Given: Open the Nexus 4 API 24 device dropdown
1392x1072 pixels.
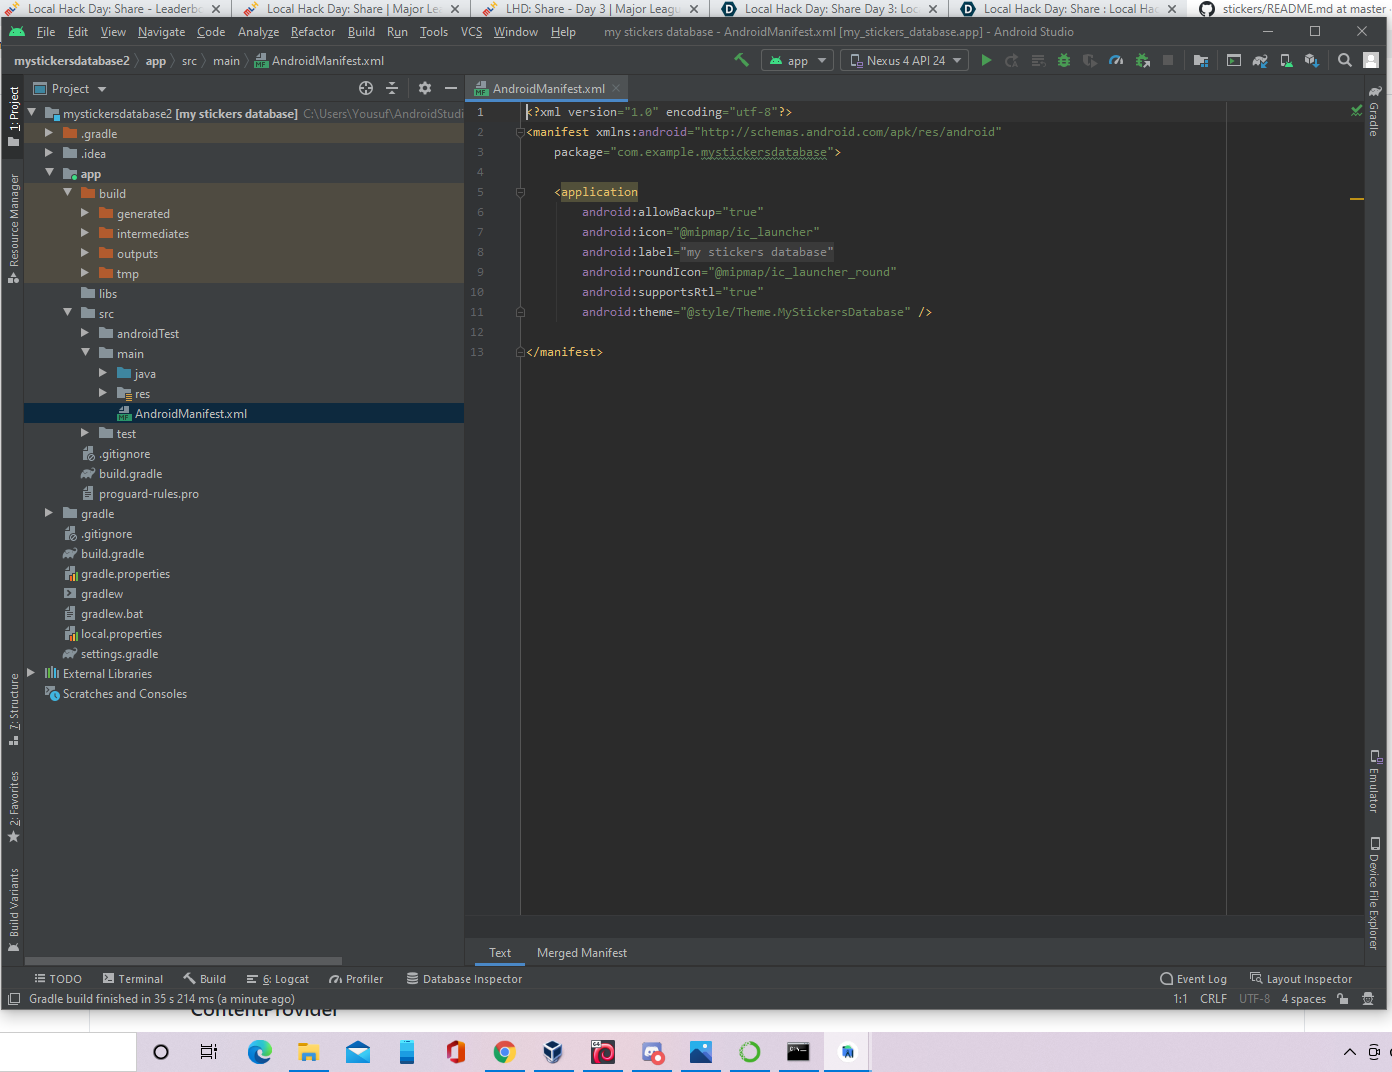Looking at the screenshot, I should pyautogui.click(x=905, y=61).
